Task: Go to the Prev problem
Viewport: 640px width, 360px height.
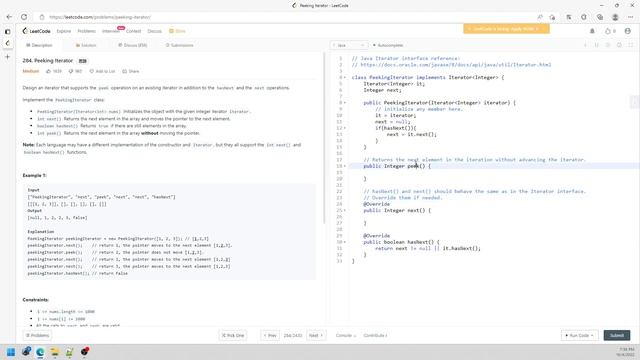Action: pyautogui.click(x=270, y=336)
